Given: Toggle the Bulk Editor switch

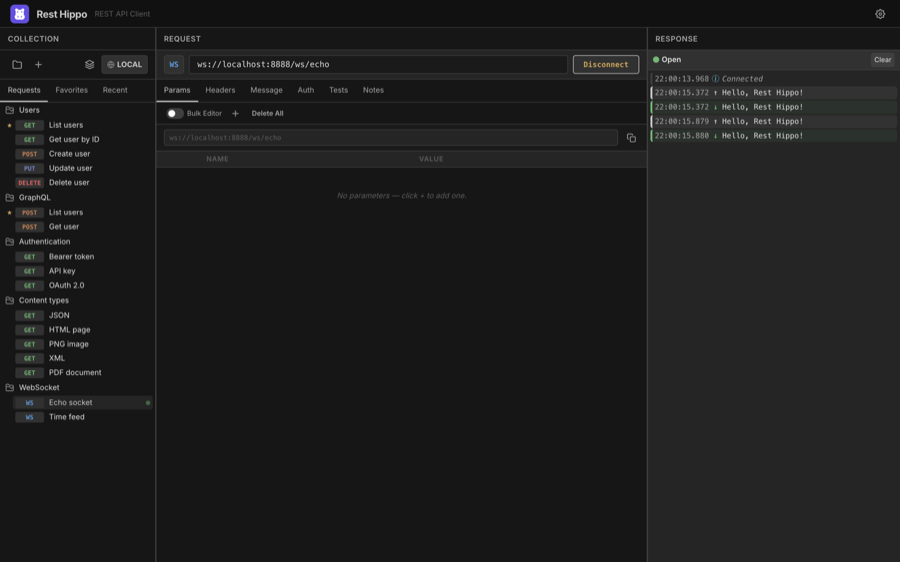Looking at the screenshot, I should coord(175,114).
